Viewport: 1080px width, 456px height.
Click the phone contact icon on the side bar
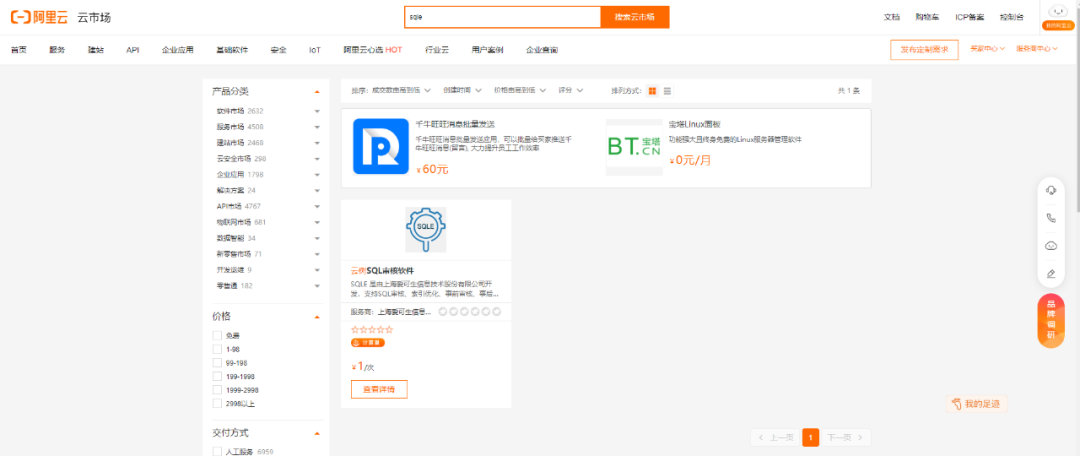pos(1051,218)
